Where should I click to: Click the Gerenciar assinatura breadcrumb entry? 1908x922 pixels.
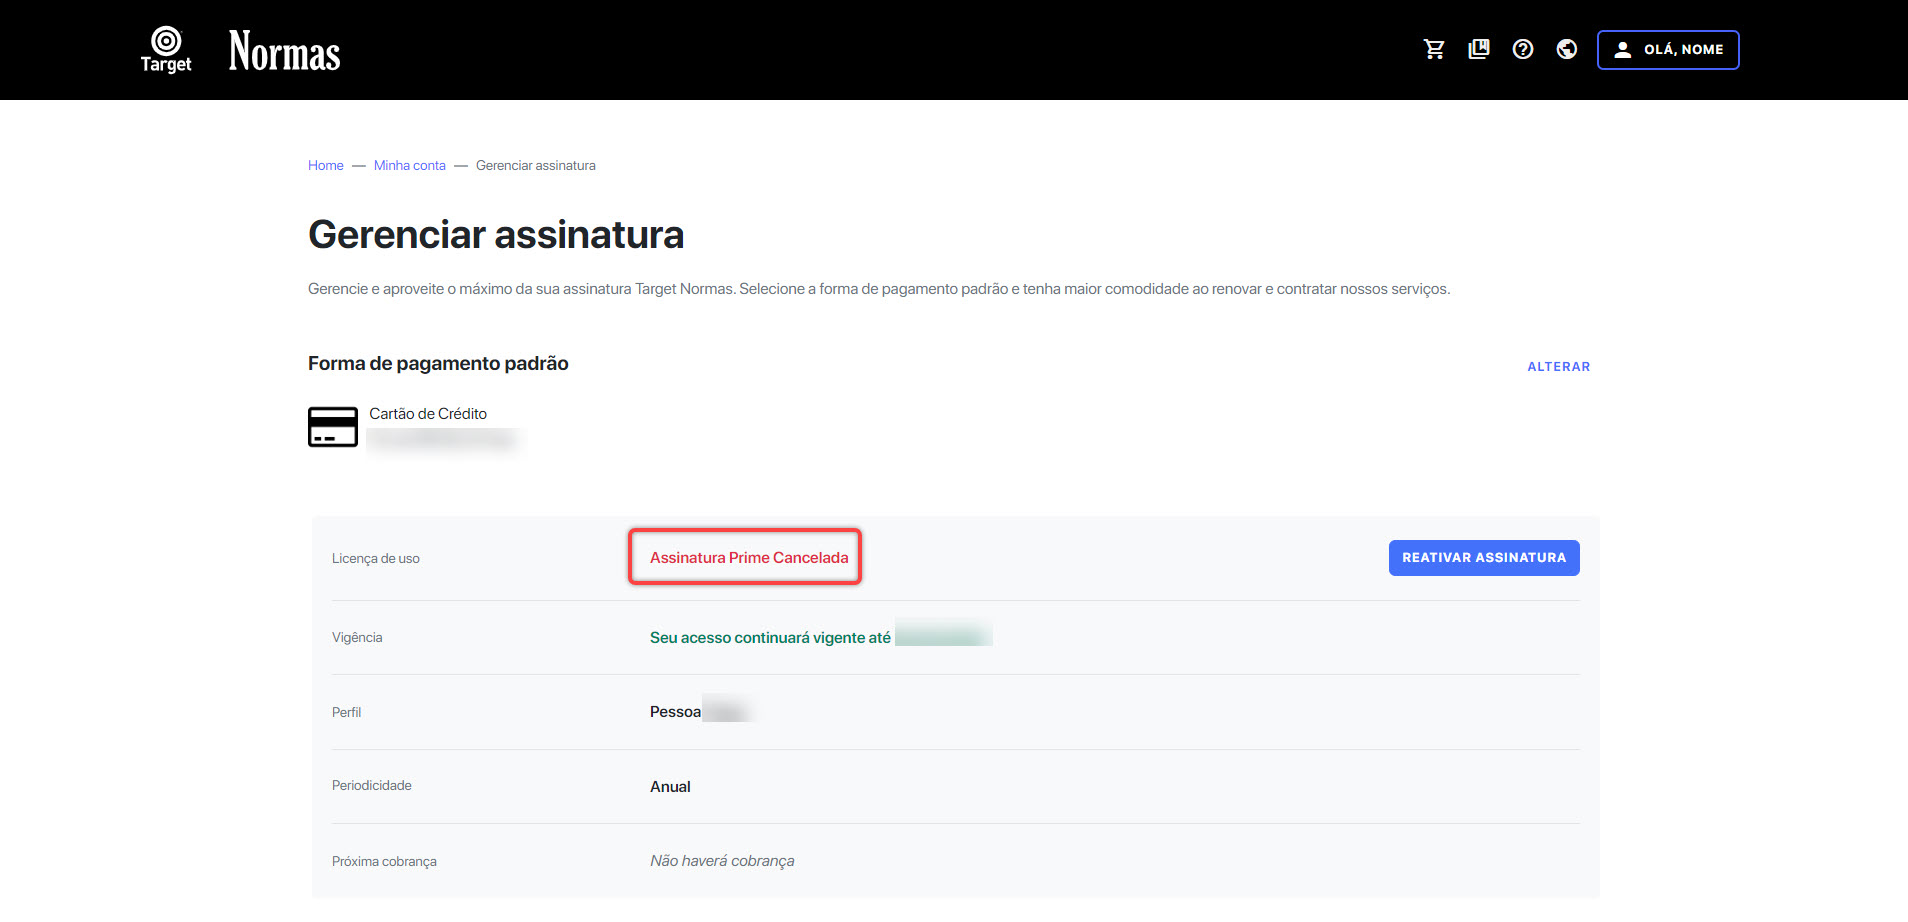(535, 165)
